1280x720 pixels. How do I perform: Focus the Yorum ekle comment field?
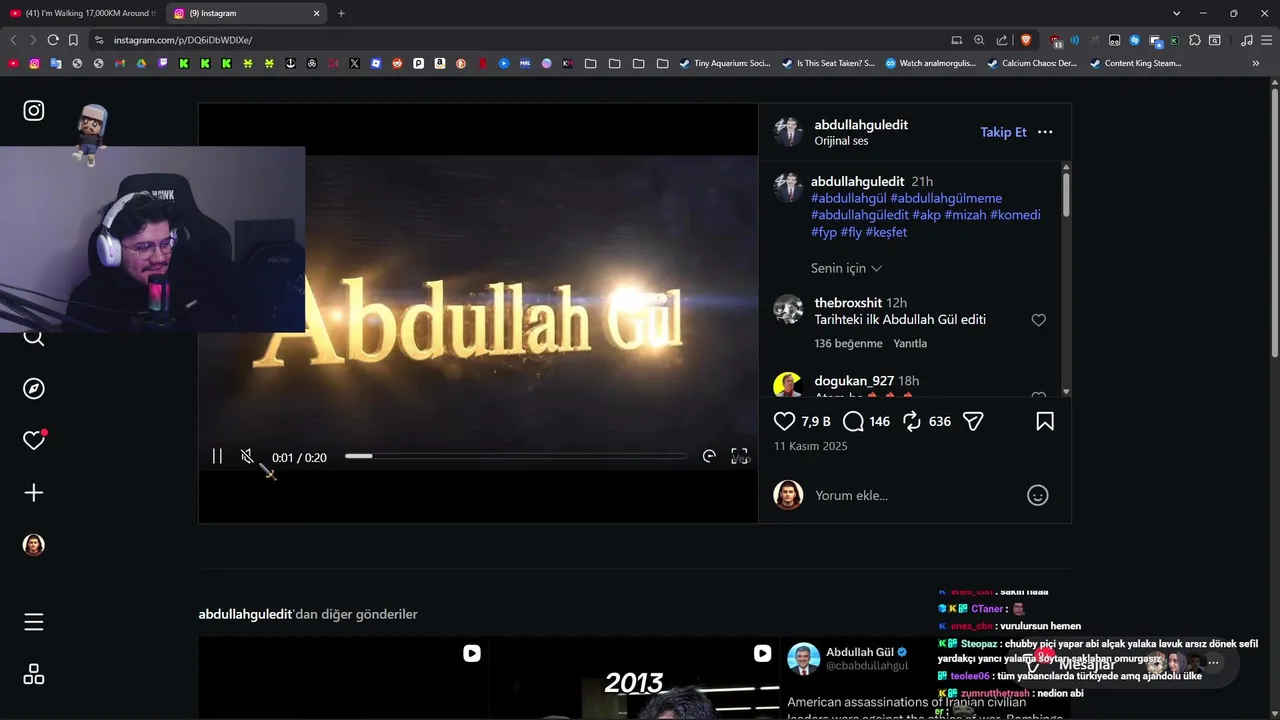[x=915, y=495]
